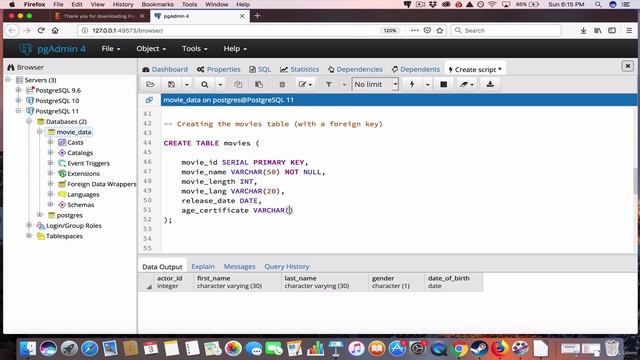640x360 pixels.
Task: Bookmark page with the star icon
Action: (440, 31)
